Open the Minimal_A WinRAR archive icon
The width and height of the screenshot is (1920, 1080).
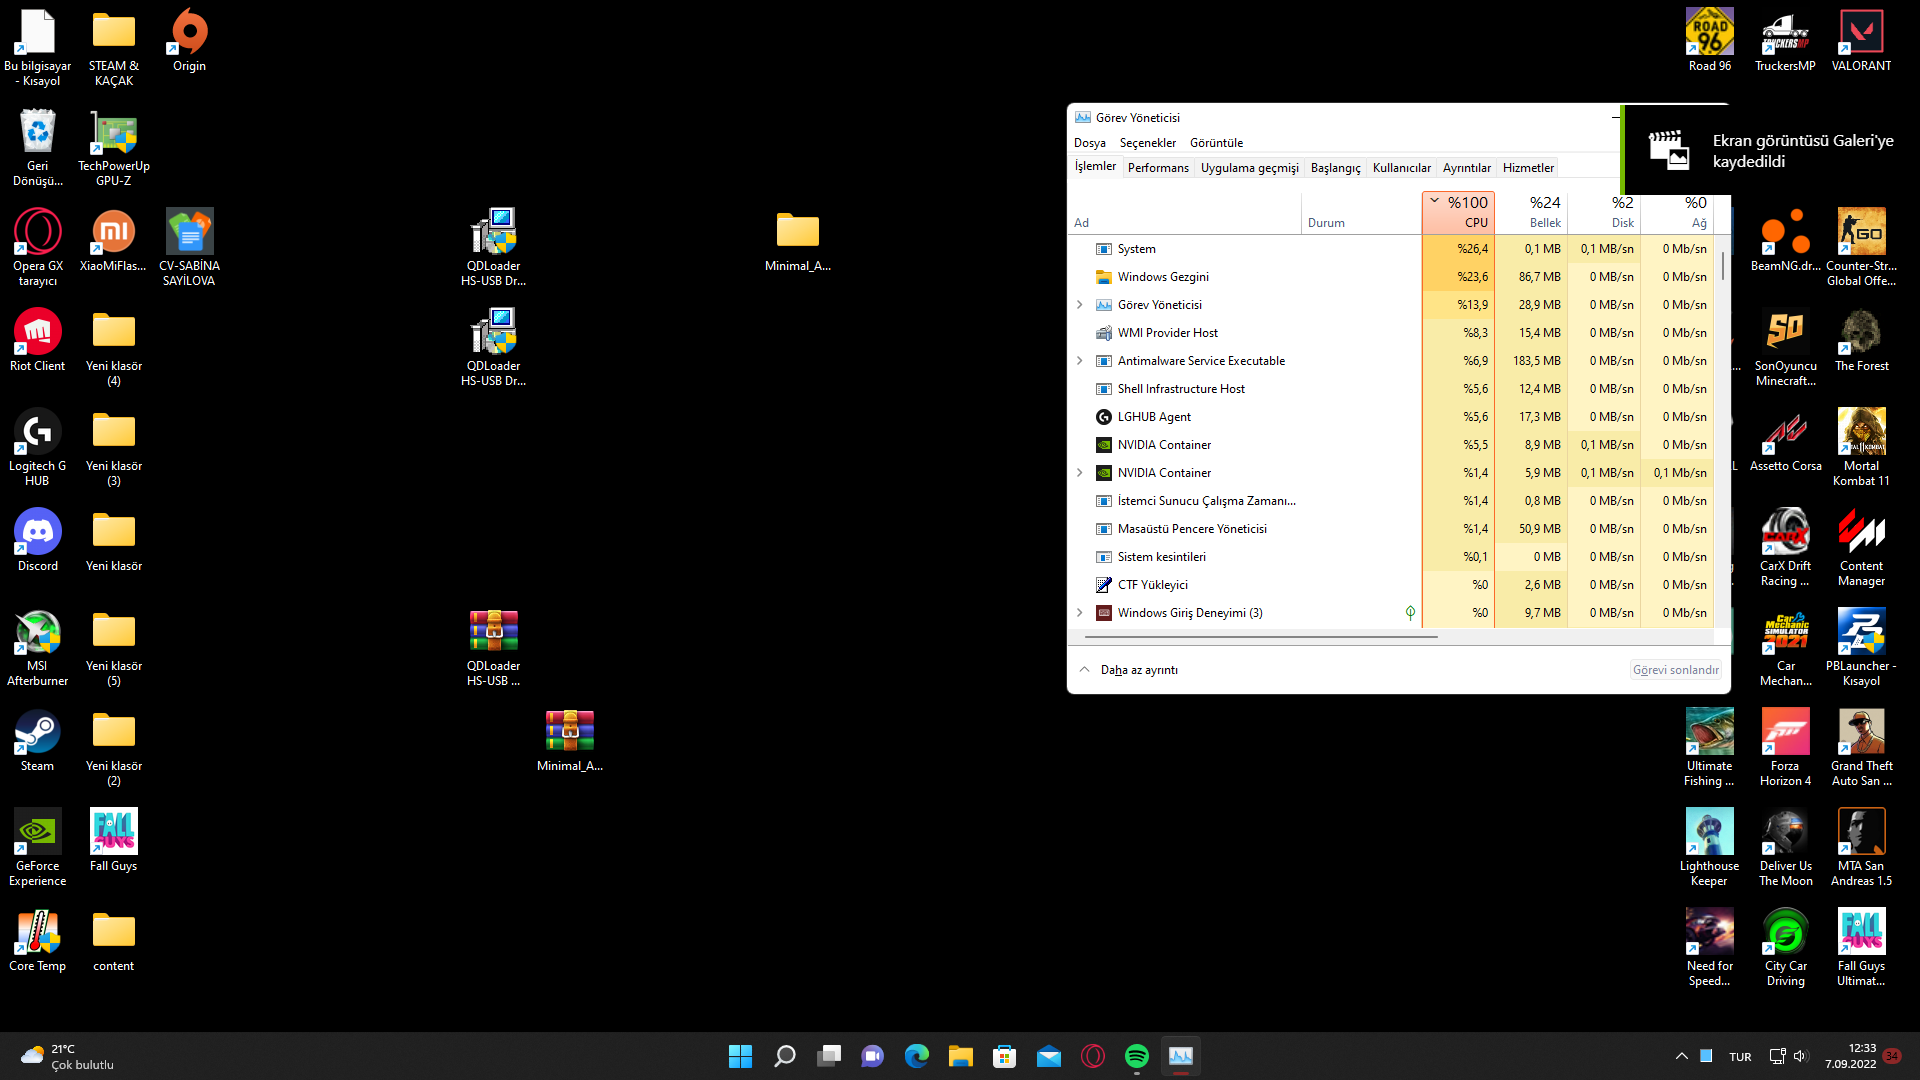click(x=570, y=741)
